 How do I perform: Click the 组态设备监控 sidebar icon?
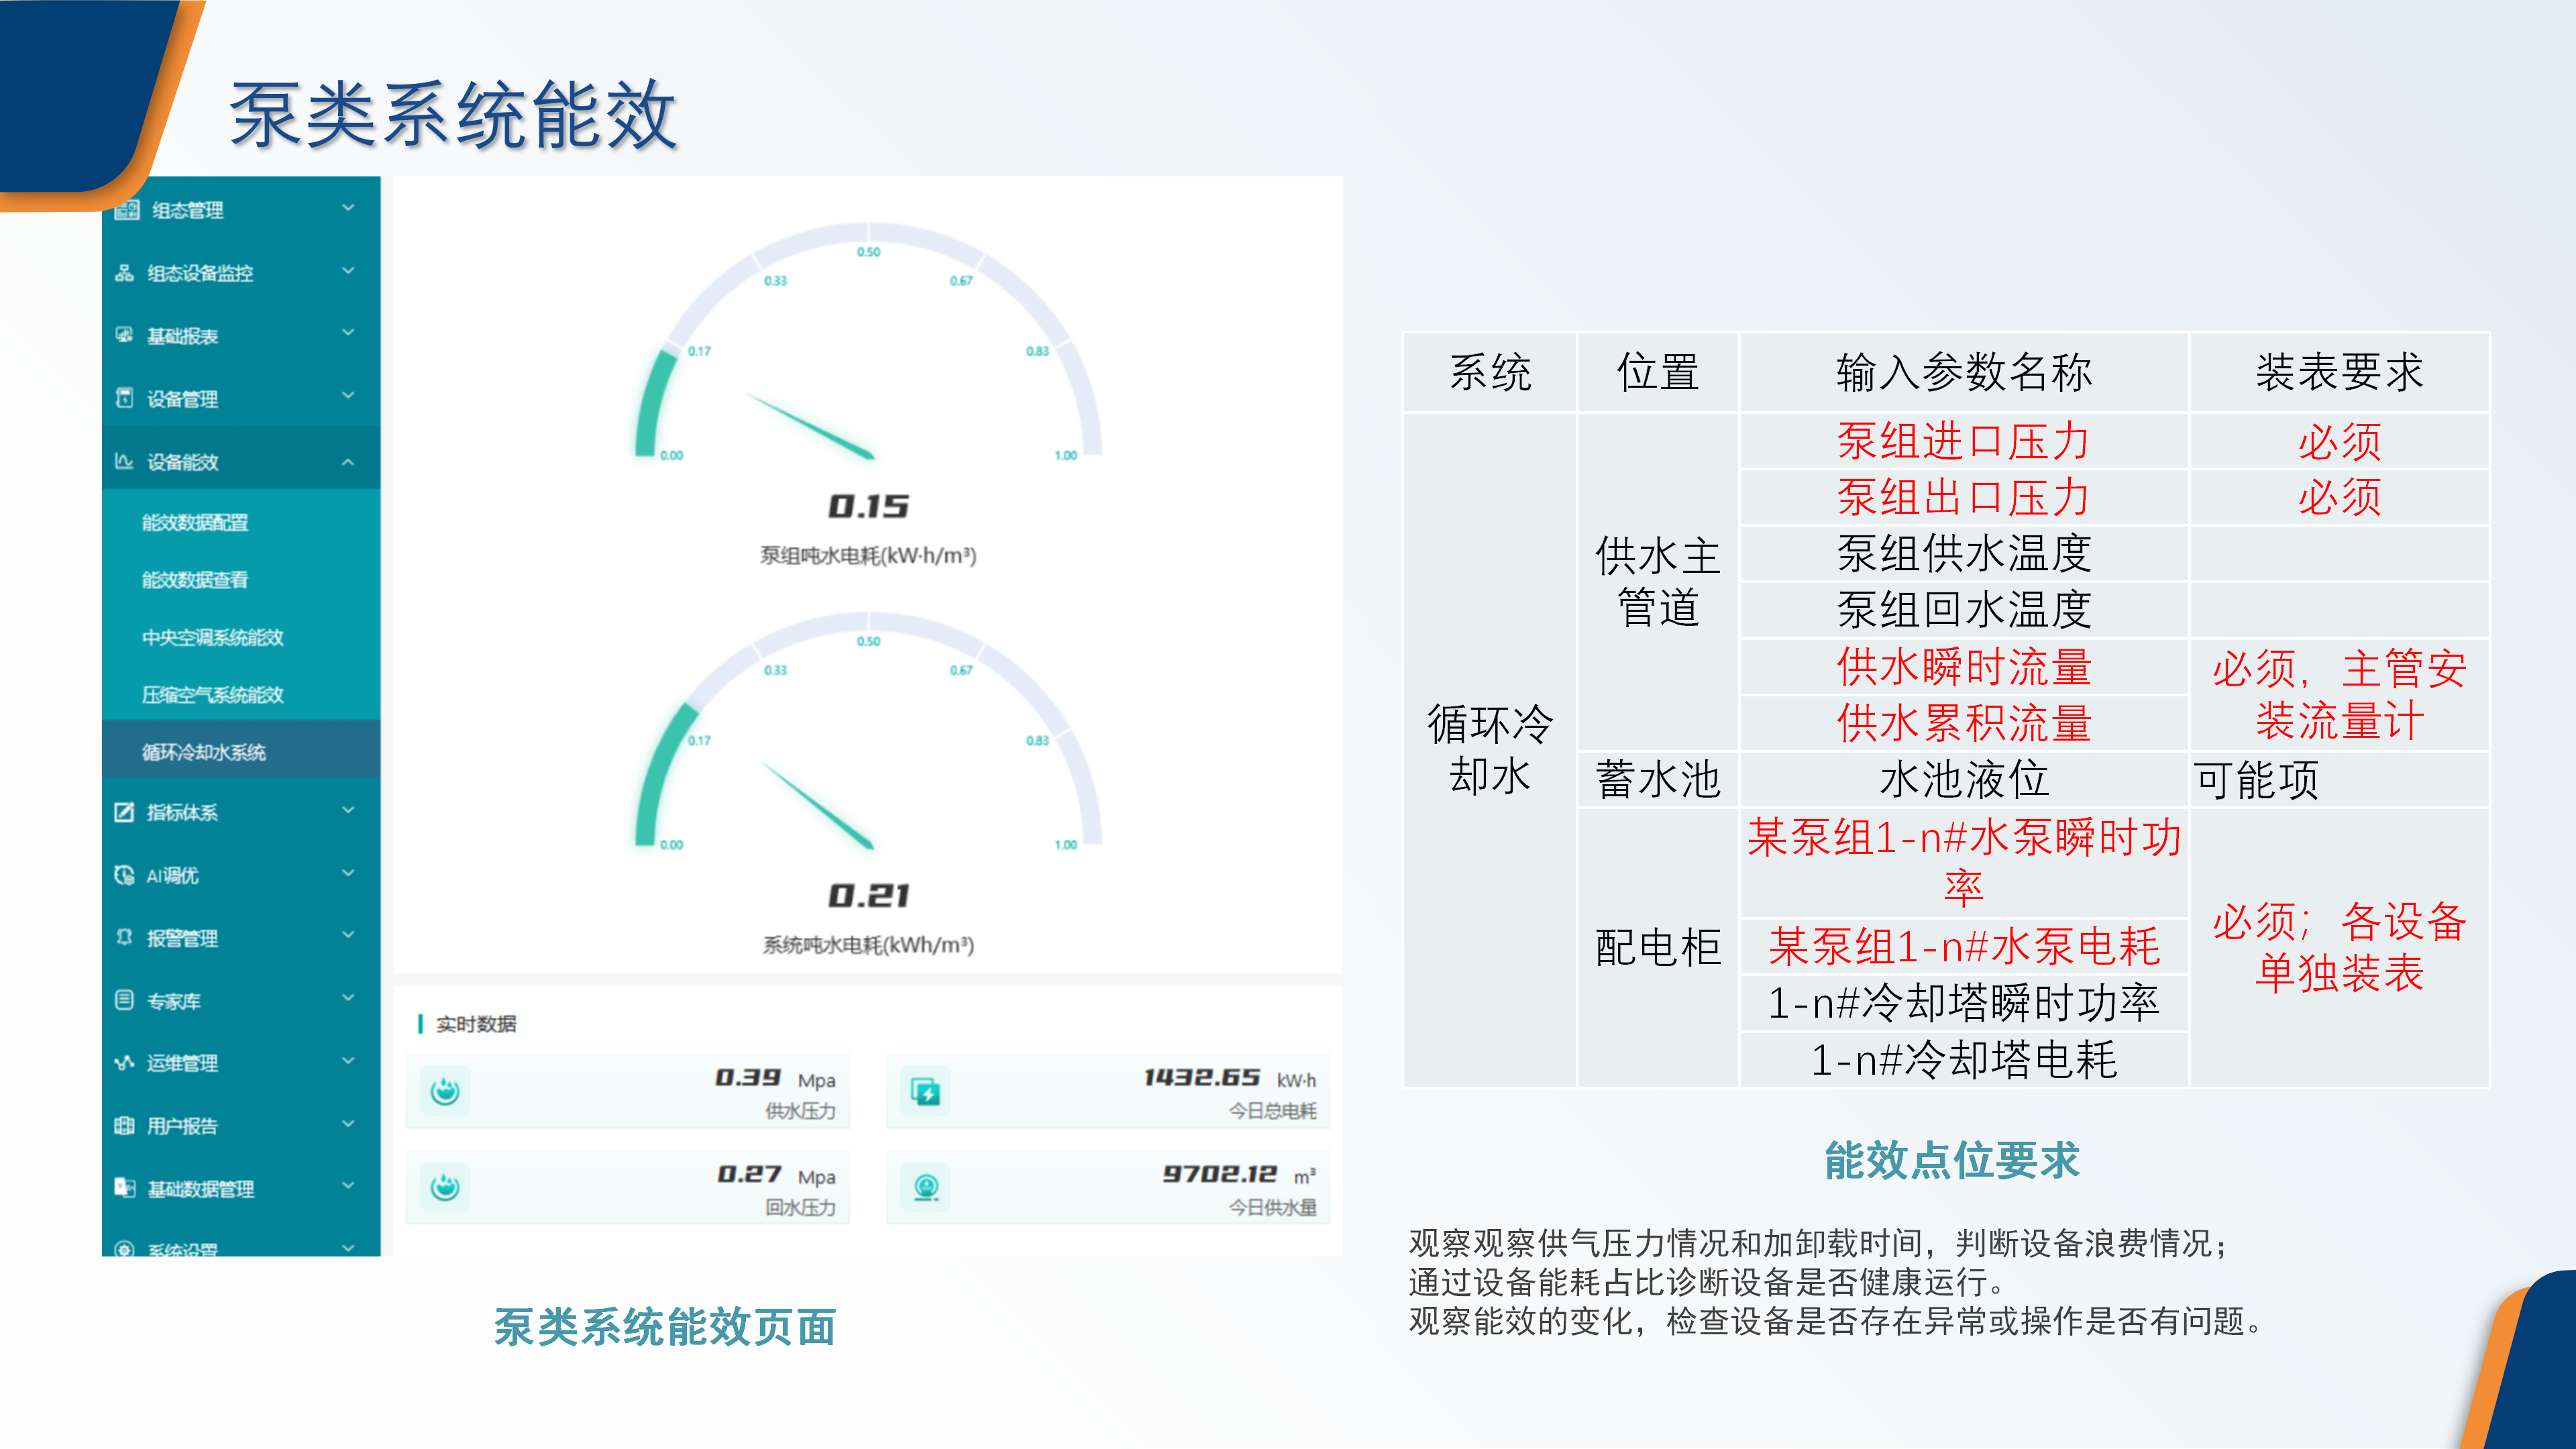(124, 273)
